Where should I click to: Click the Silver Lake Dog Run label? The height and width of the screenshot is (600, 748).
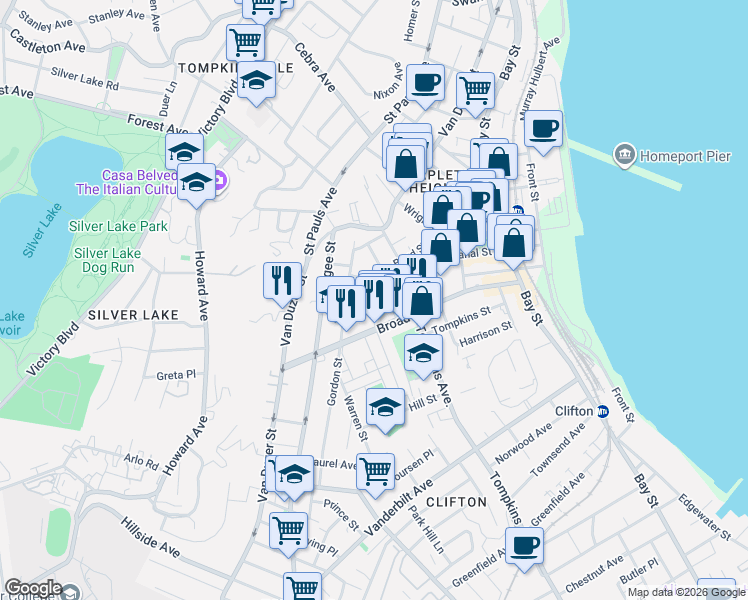(108, 260)
